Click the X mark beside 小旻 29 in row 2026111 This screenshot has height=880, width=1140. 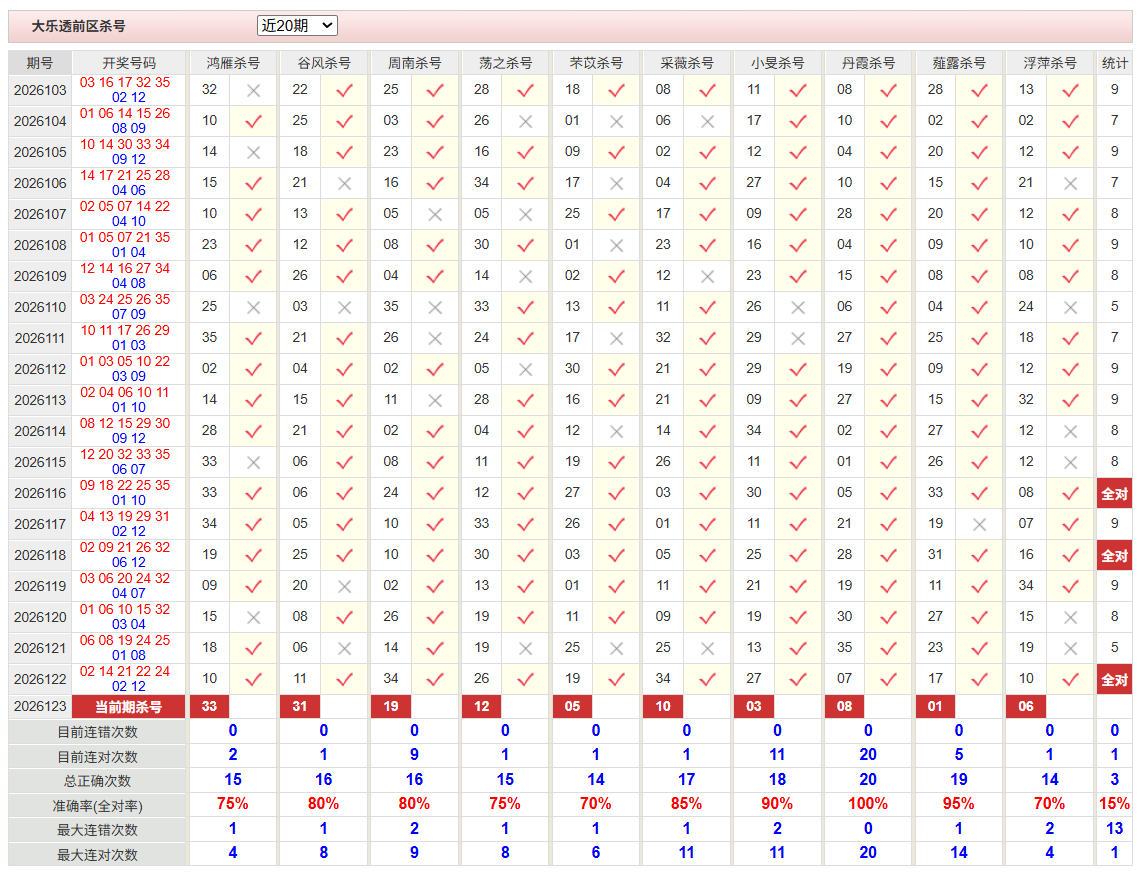point(798,339)
